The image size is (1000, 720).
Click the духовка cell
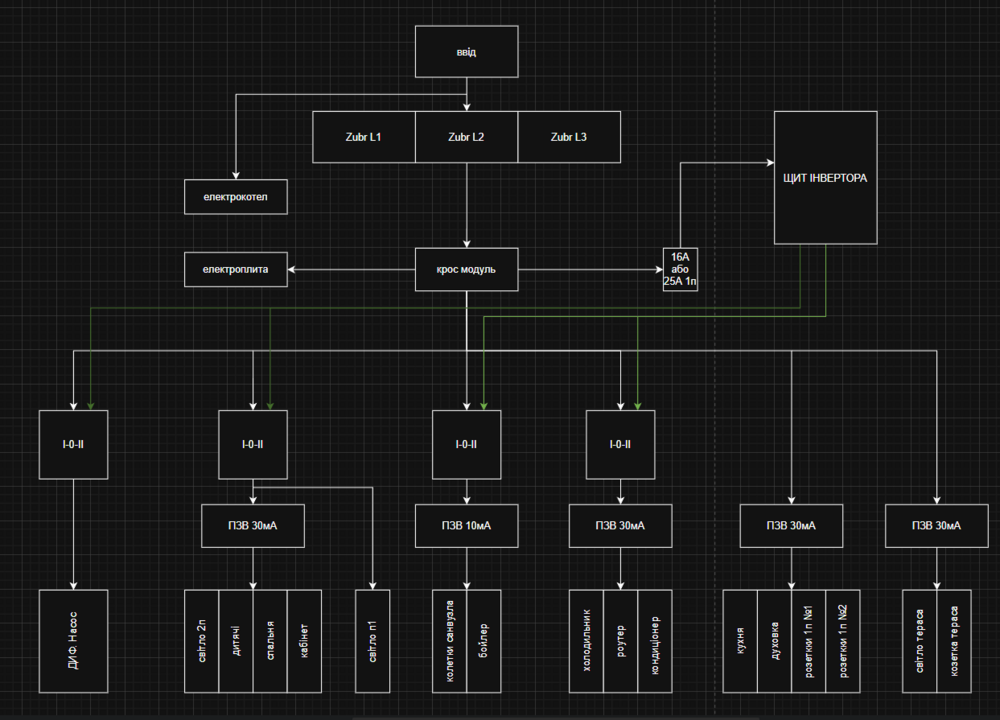(774, 641)
